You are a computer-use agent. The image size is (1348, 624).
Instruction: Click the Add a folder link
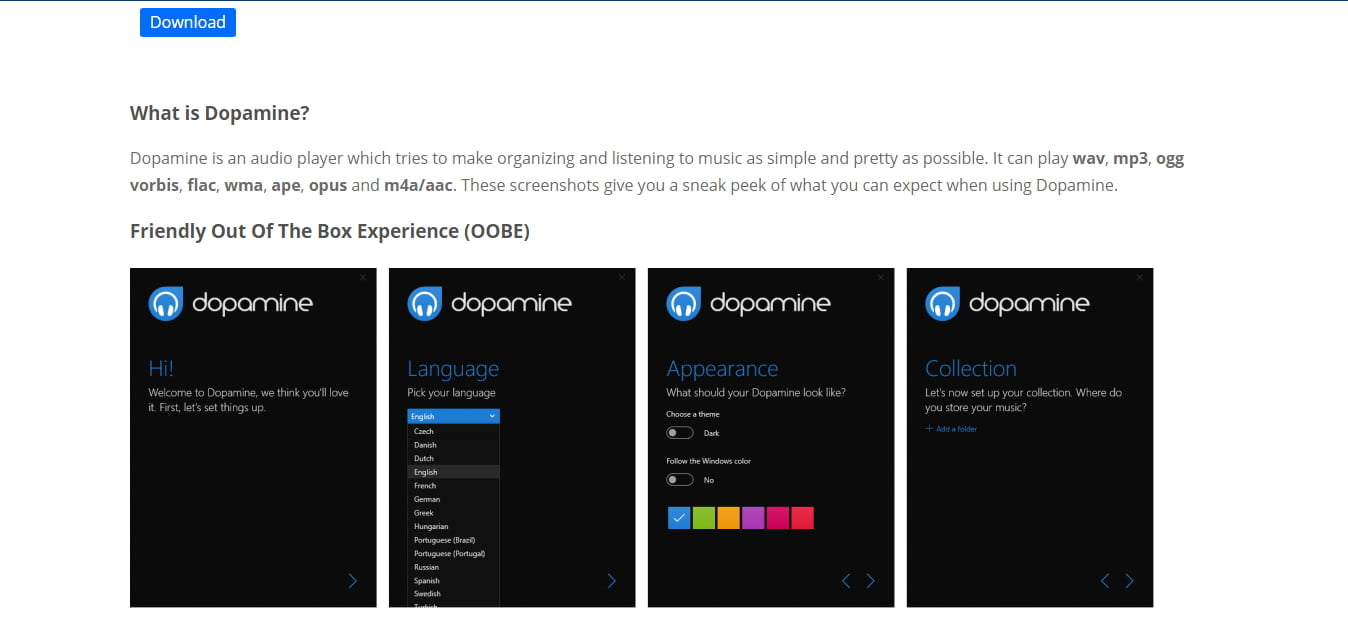tap(951, 429)
